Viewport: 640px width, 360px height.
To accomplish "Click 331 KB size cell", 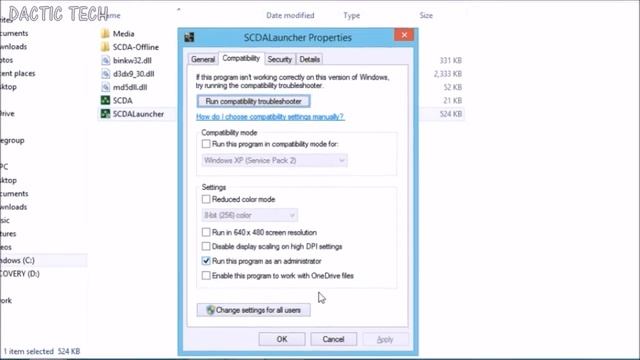I will [451, 60].
